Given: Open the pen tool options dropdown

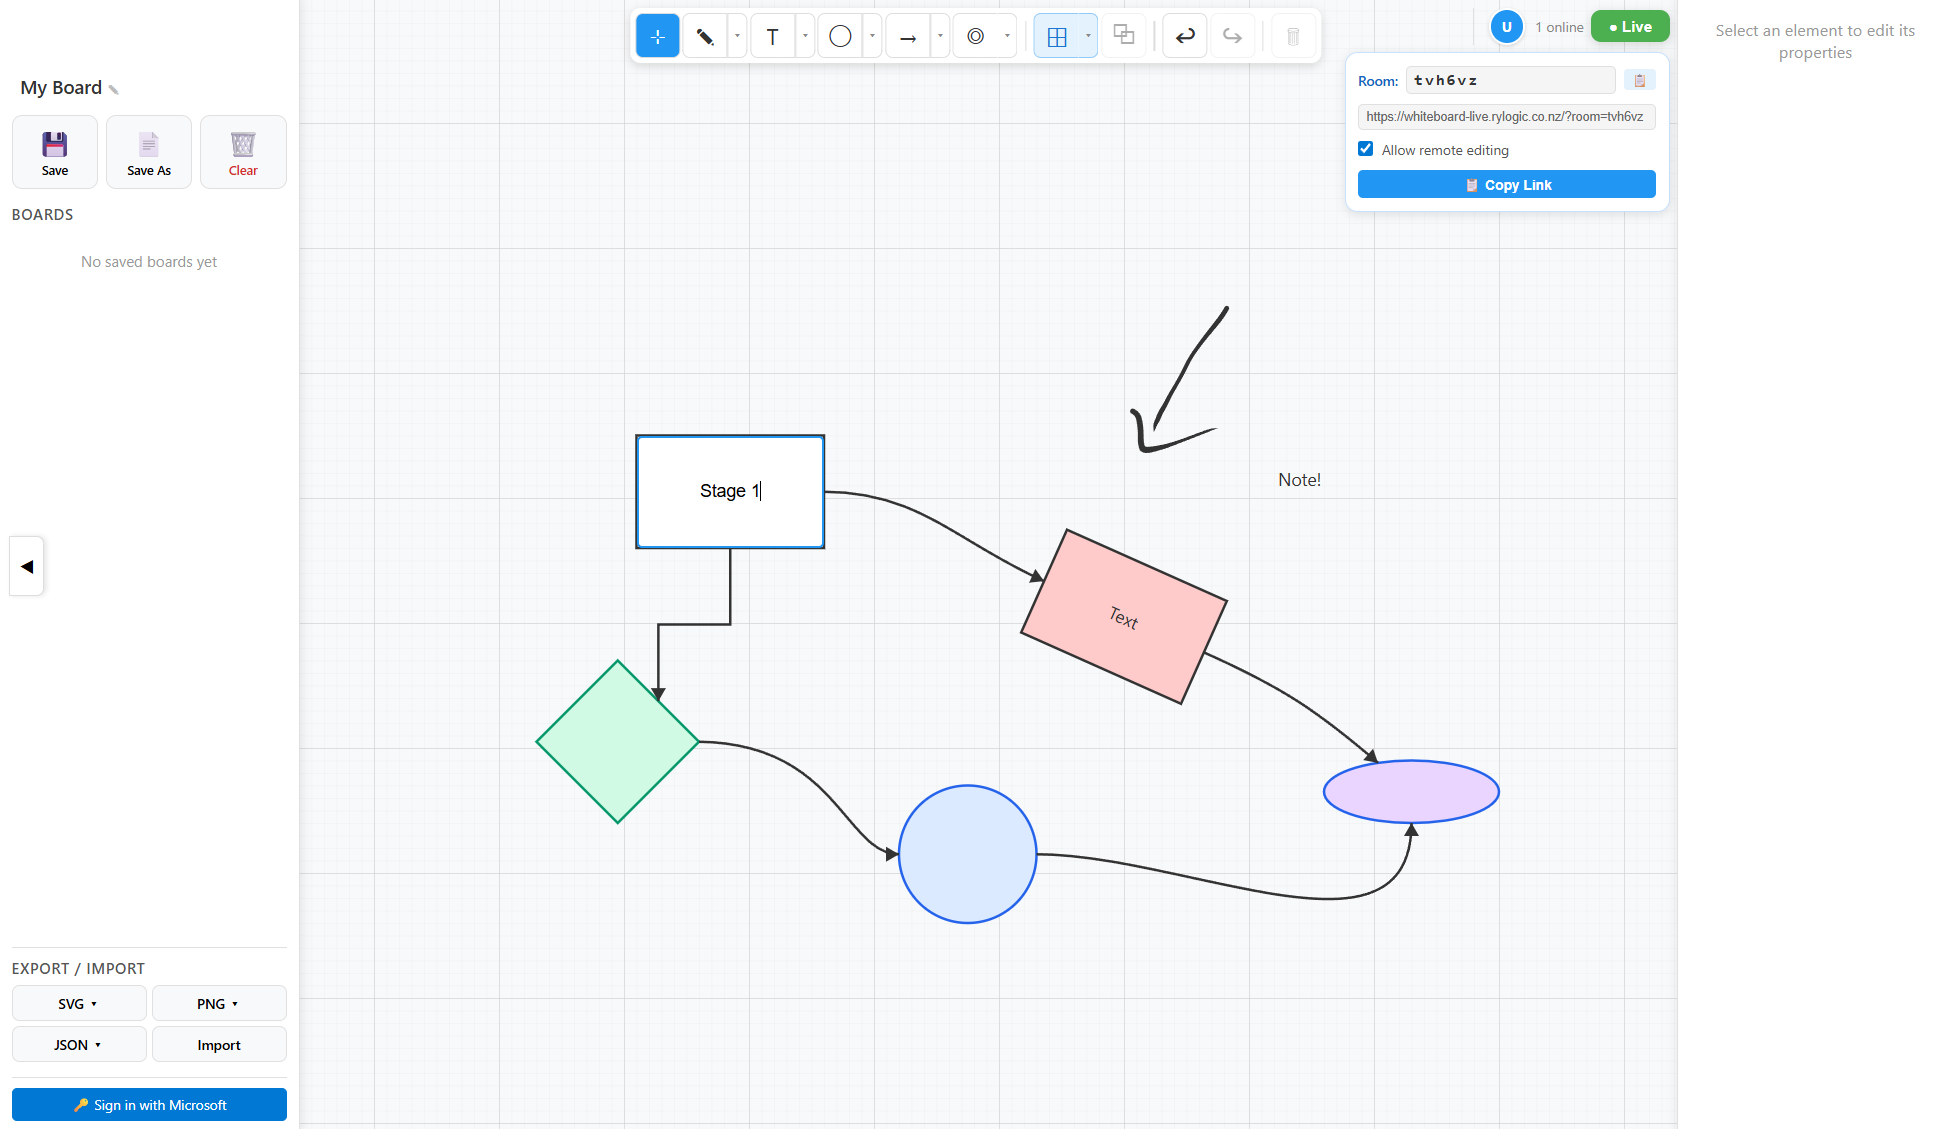Looking at the screenshot, I should pos(737,35).
